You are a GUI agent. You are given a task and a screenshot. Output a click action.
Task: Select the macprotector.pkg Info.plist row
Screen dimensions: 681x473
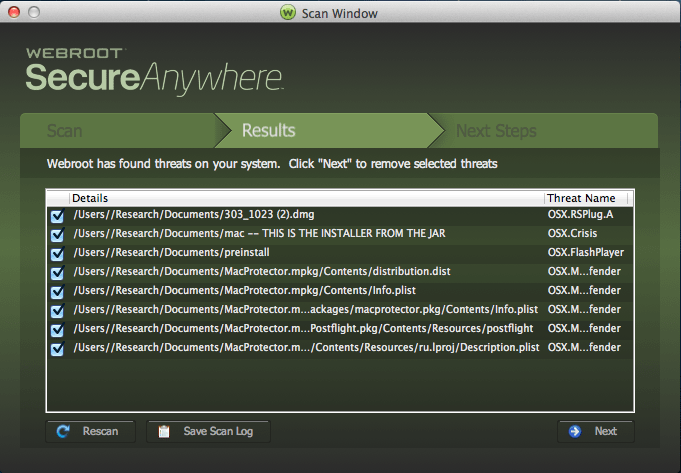pos(340,310)
